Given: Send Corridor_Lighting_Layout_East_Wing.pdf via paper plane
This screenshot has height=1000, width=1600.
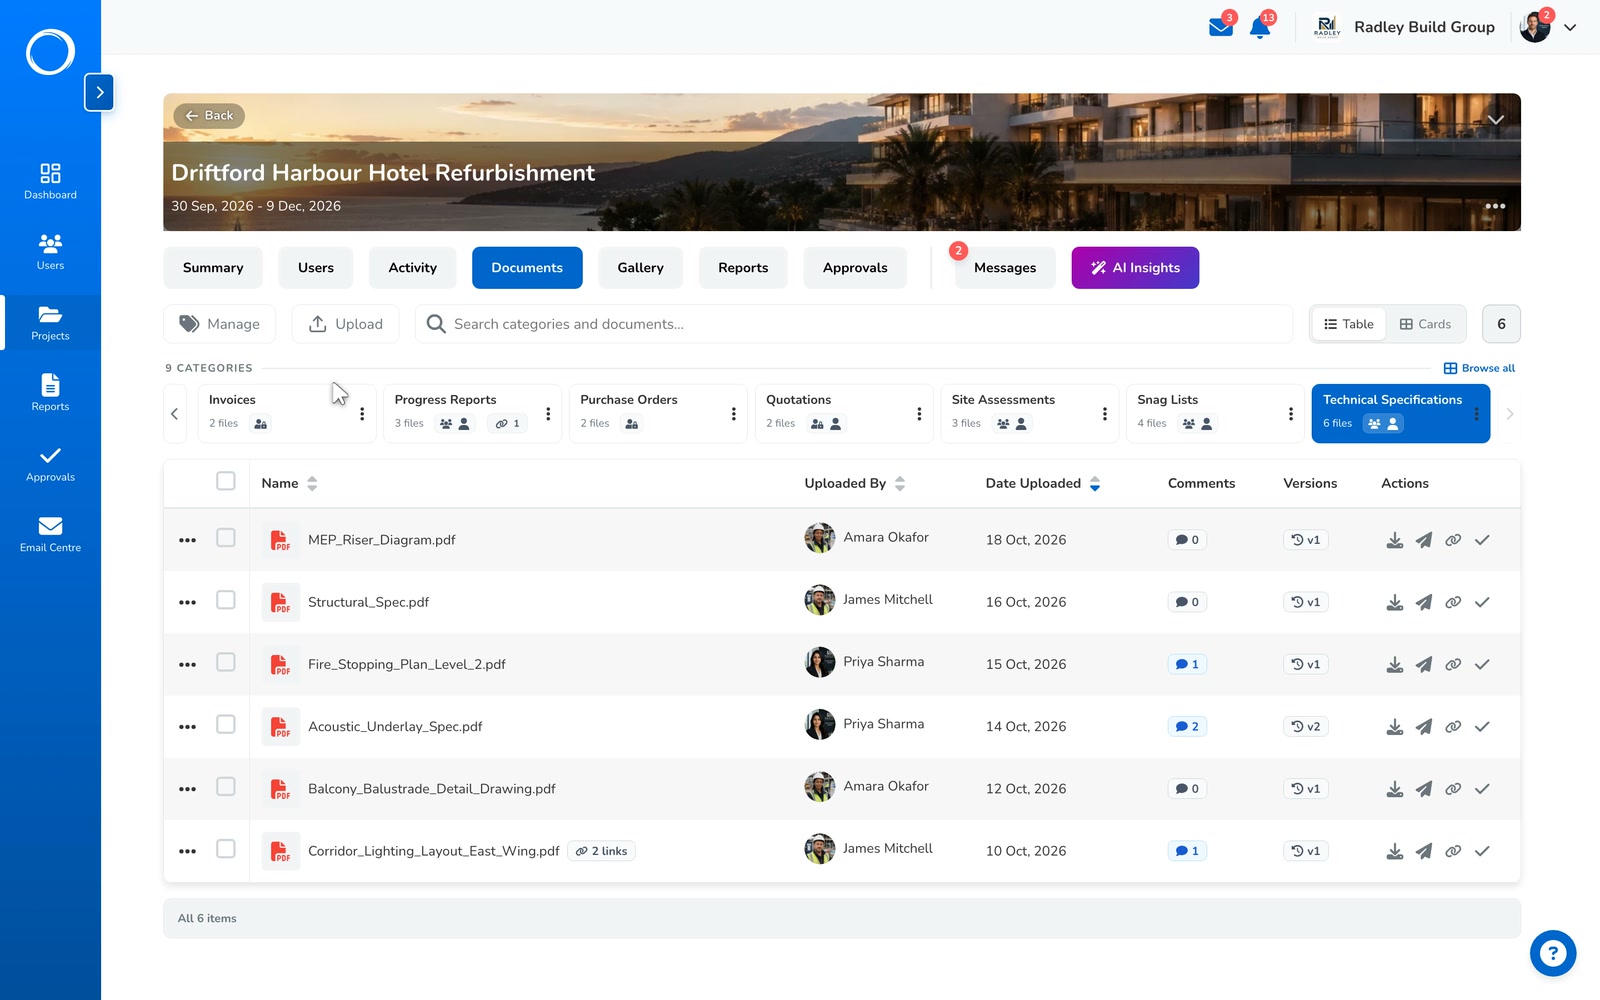Looking at the screenshot, I should [1424, 851].
